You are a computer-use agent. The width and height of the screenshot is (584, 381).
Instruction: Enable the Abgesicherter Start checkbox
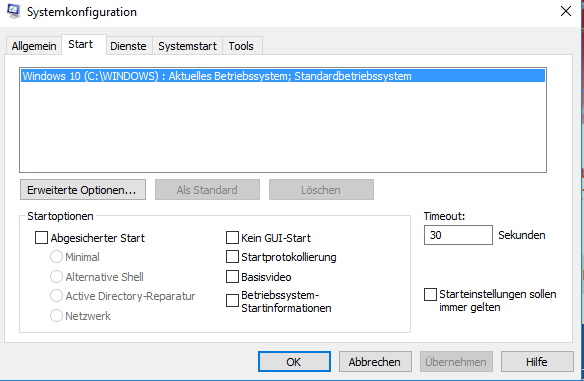click(41, 238)
